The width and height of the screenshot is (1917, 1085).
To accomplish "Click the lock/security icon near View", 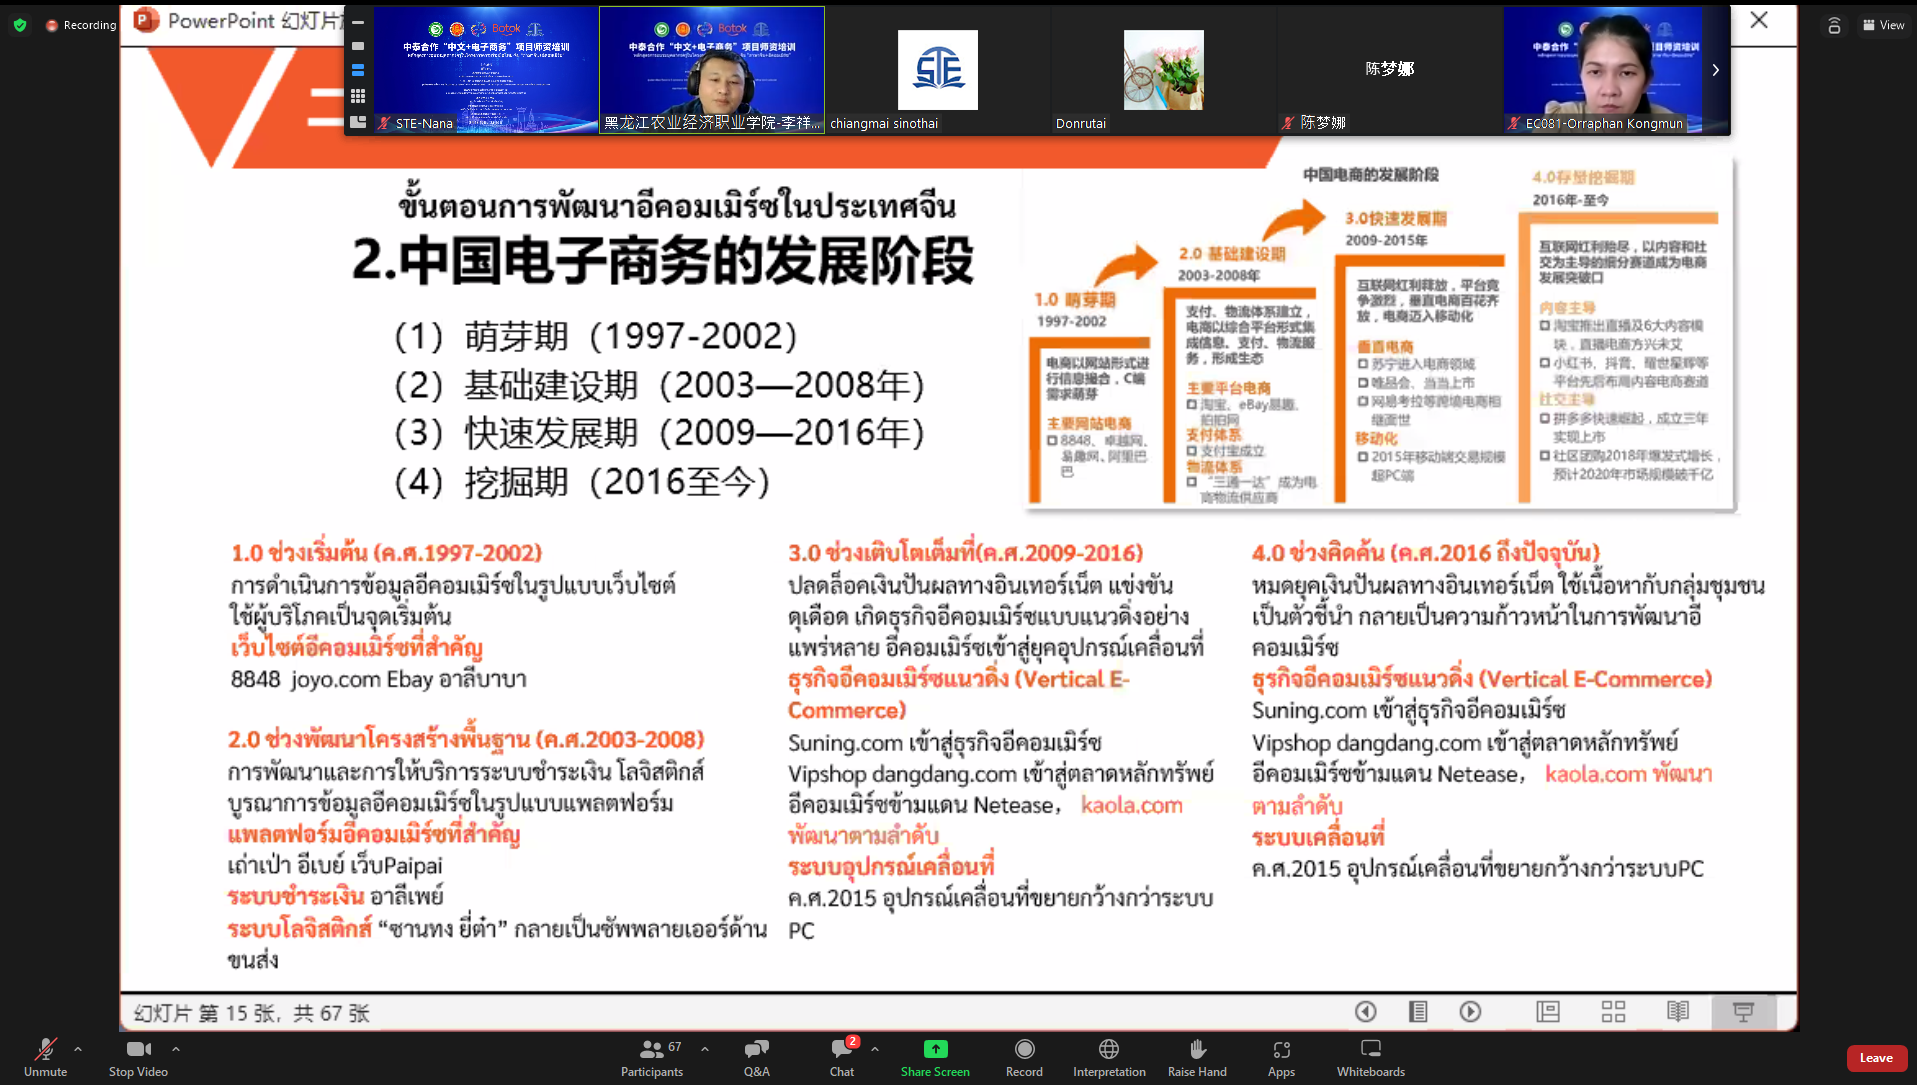I will (x=1834, y=25).
